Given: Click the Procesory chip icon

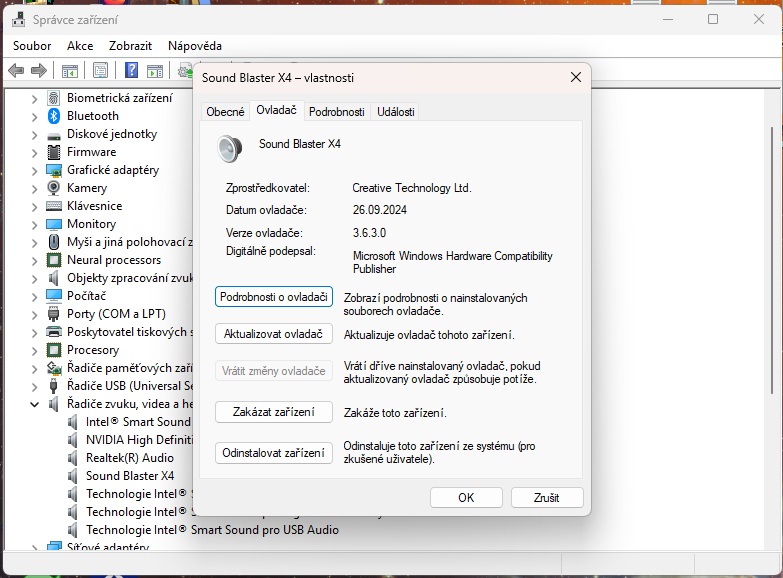Looking at the screenshot, I should click(x=54, y=350).
